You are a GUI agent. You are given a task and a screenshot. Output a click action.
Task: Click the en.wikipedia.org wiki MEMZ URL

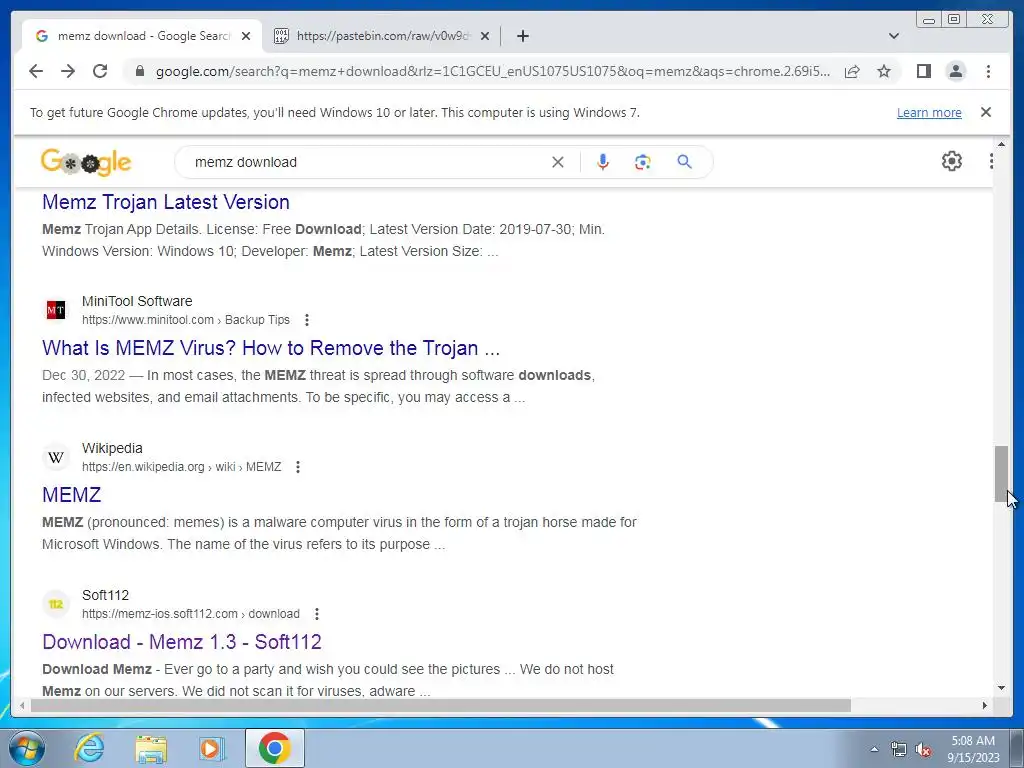[x=182, y=467]
